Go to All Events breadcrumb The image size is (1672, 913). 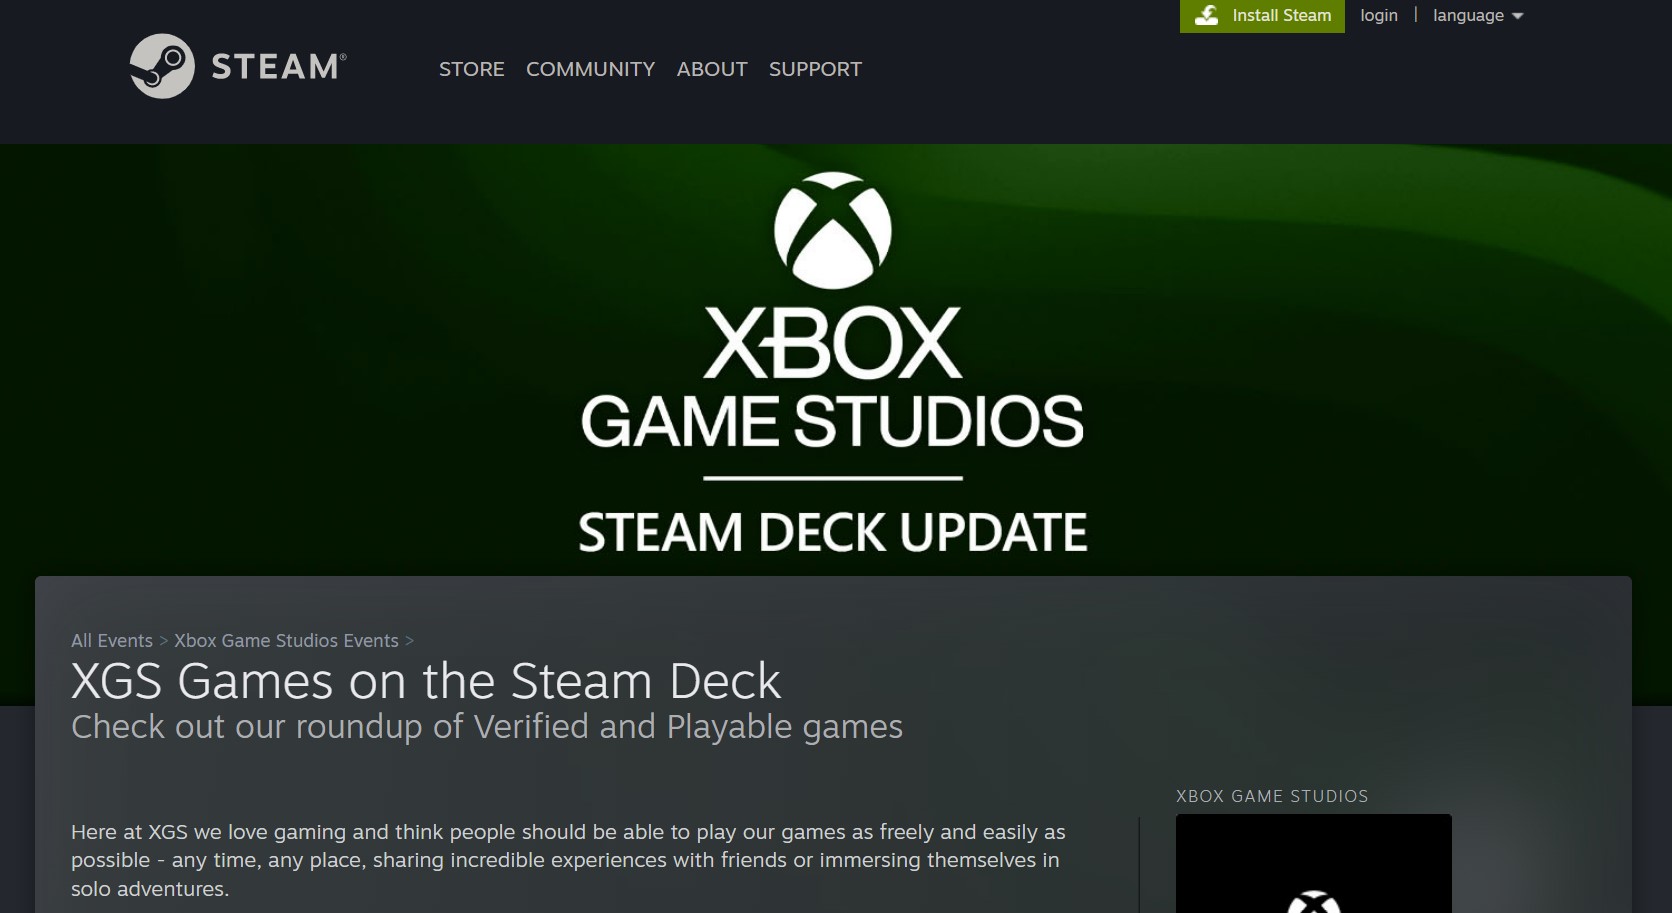(x=112, y=640)
